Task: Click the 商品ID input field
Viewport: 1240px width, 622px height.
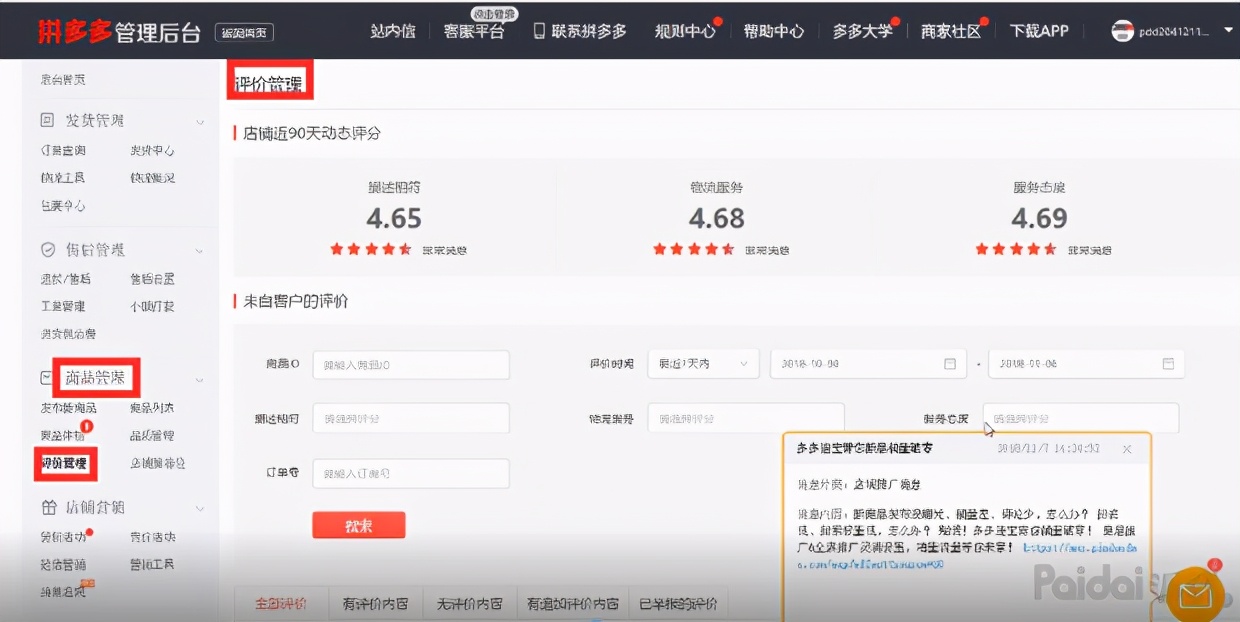Action: coord(410,364)
